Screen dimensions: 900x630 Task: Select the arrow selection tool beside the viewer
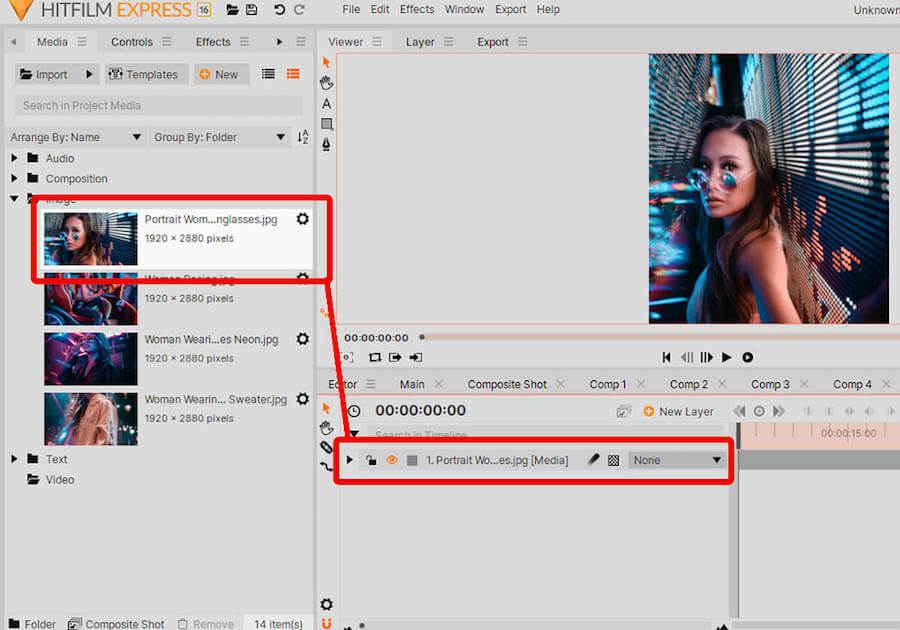325,62
